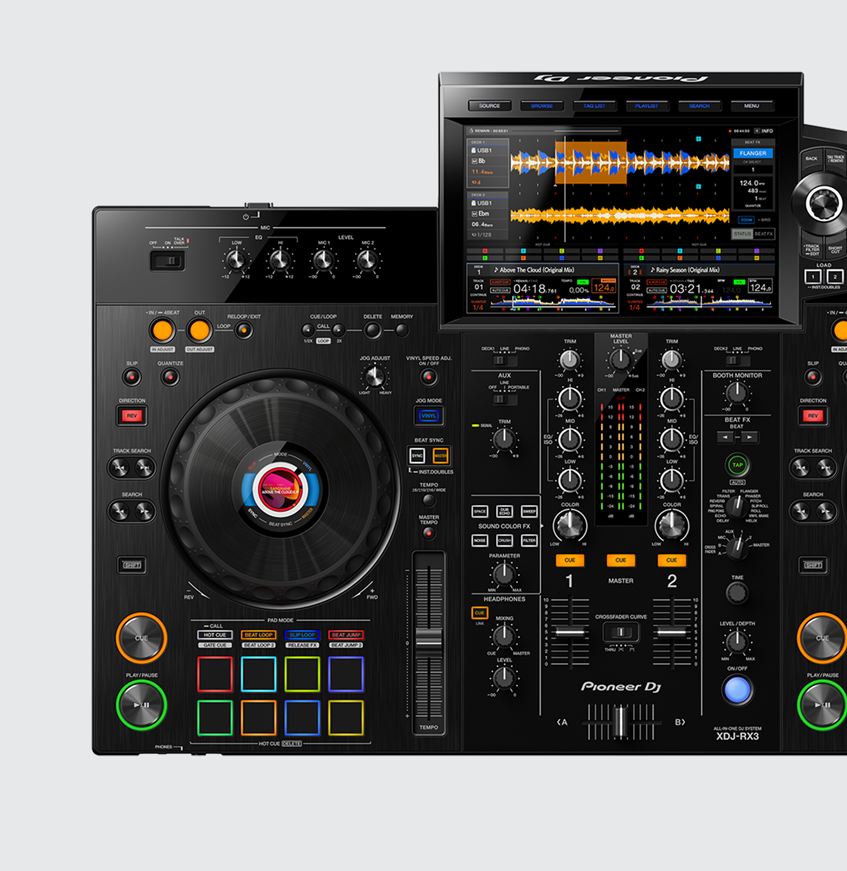Tap the blue performance pad in the bottom row

point(302,718)
